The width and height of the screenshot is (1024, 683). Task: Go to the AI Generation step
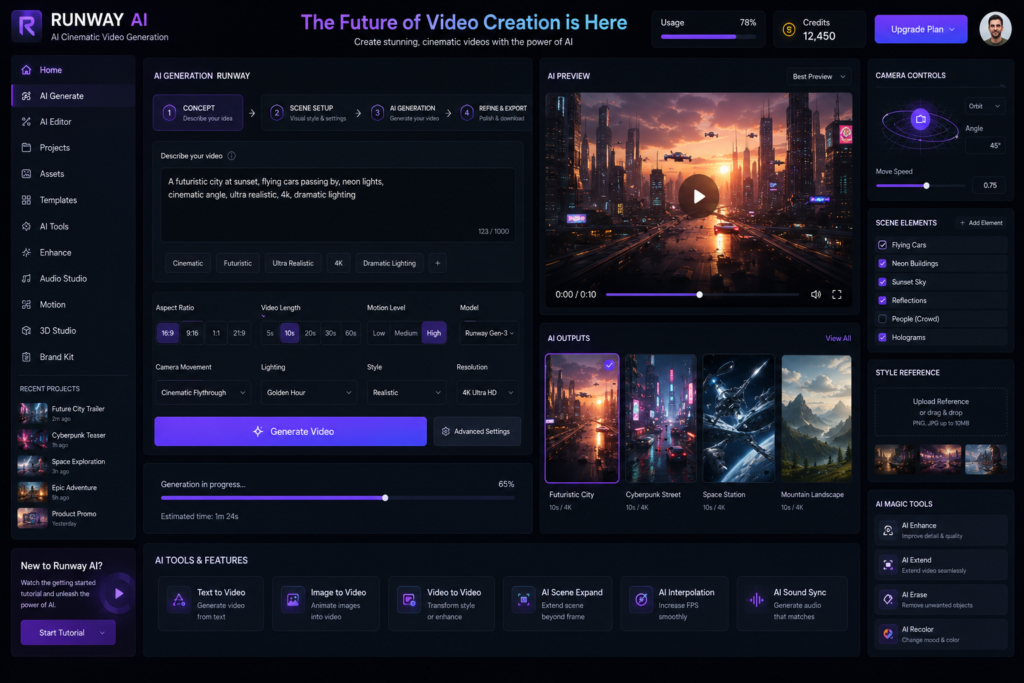(x=406, y=113)
